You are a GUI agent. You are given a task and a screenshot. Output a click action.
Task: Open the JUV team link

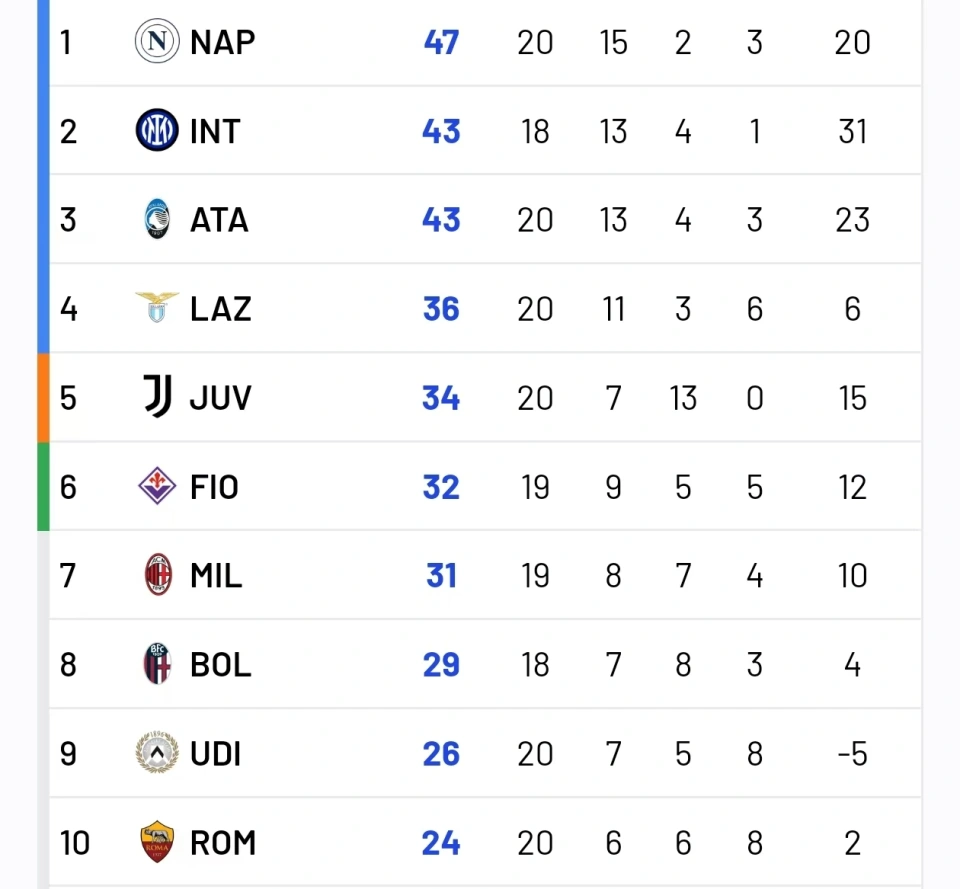tap(220, 398)
